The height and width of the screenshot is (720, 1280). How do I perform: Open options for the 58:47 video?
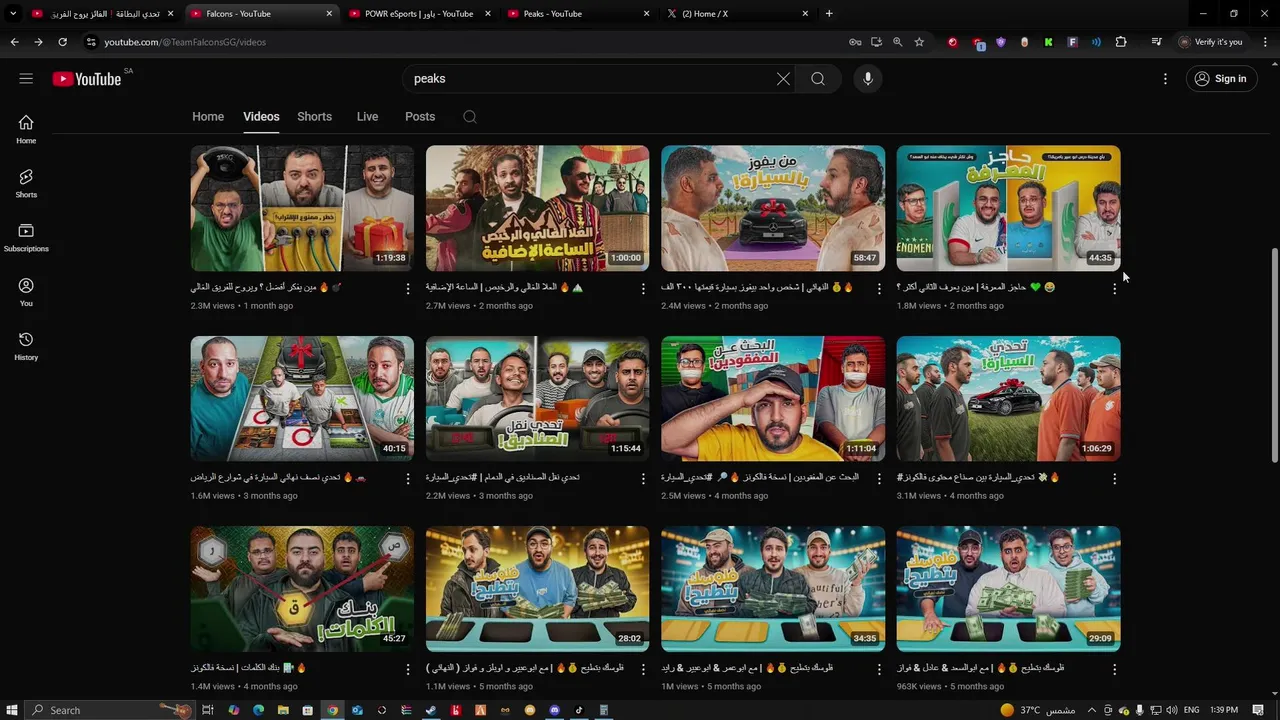(x=879, y=288)
